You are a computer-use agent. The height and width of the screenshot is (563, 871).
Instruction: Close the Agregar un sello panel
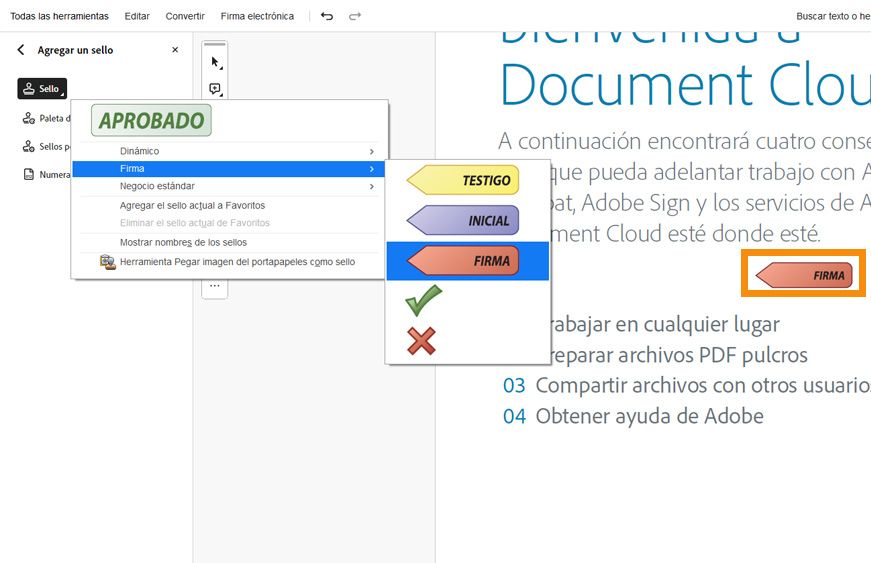click(175, 50)
